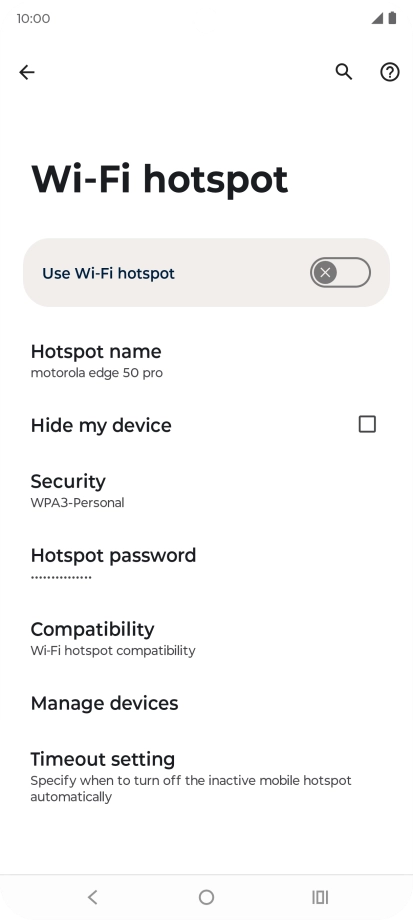Open Security WPA3-Personal selection

click(x=206, y=491)
